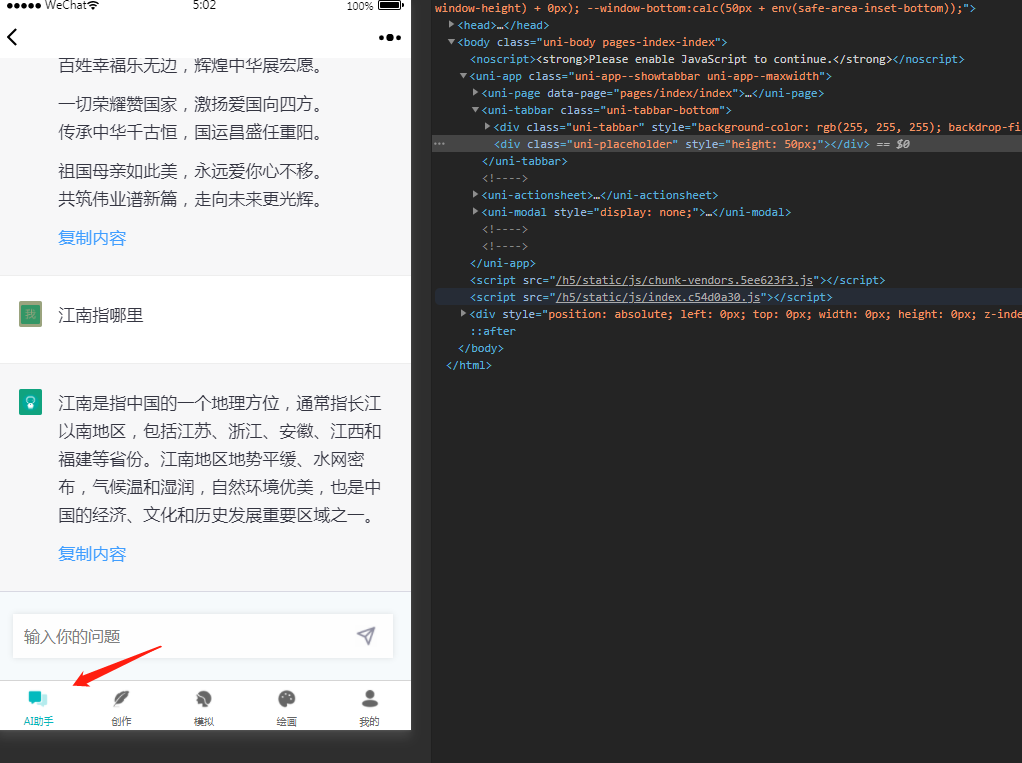Expand the div class uni-tabbar node
This screenshot has width=1022, height=763.
[x=488, y=126]
